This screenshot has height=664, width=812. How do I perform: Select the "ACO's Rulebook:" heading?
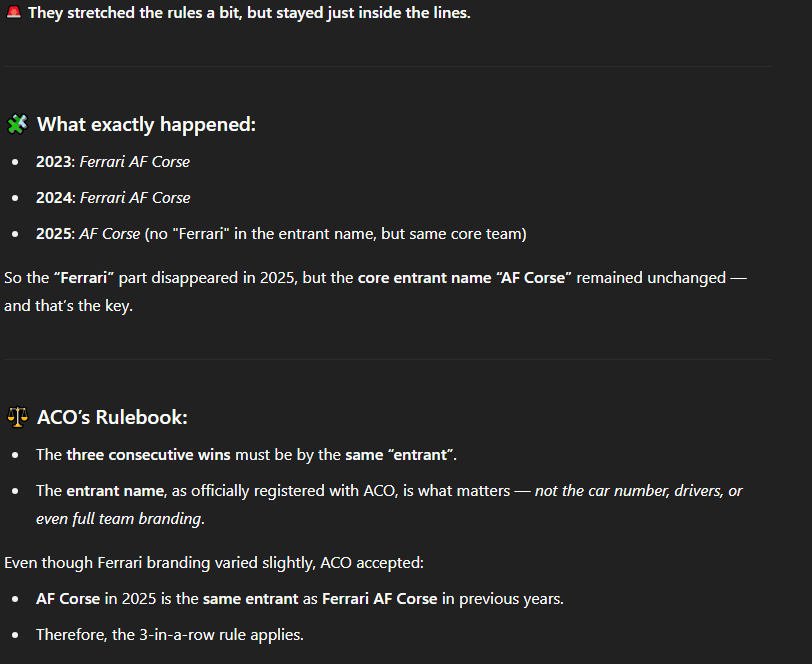click(112, 417)
